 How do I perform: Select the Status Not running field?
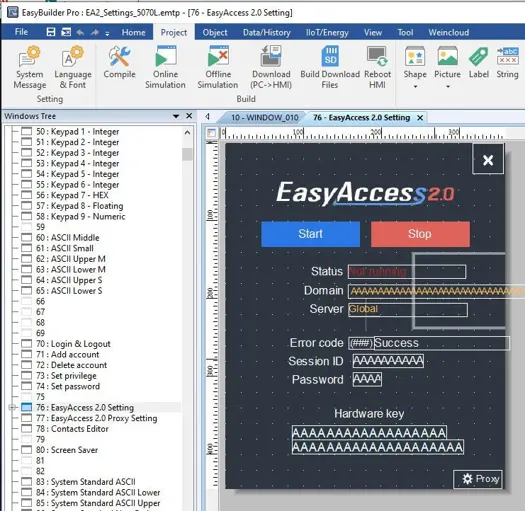coord(407,272)
